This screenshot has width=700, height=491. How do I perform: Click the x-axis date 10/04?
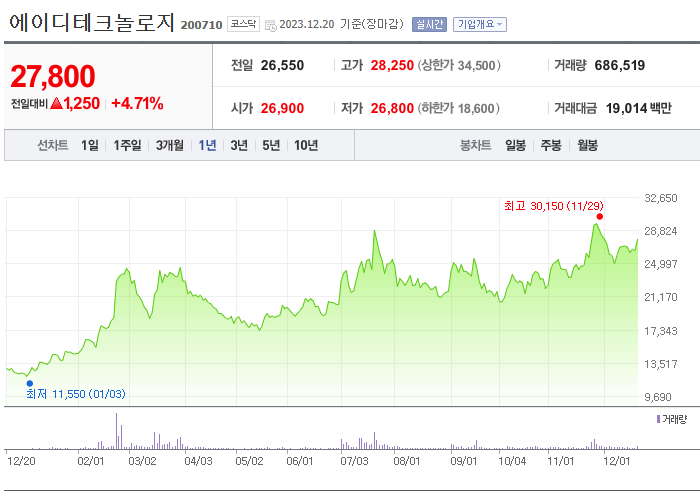click(x=512, y=461)
